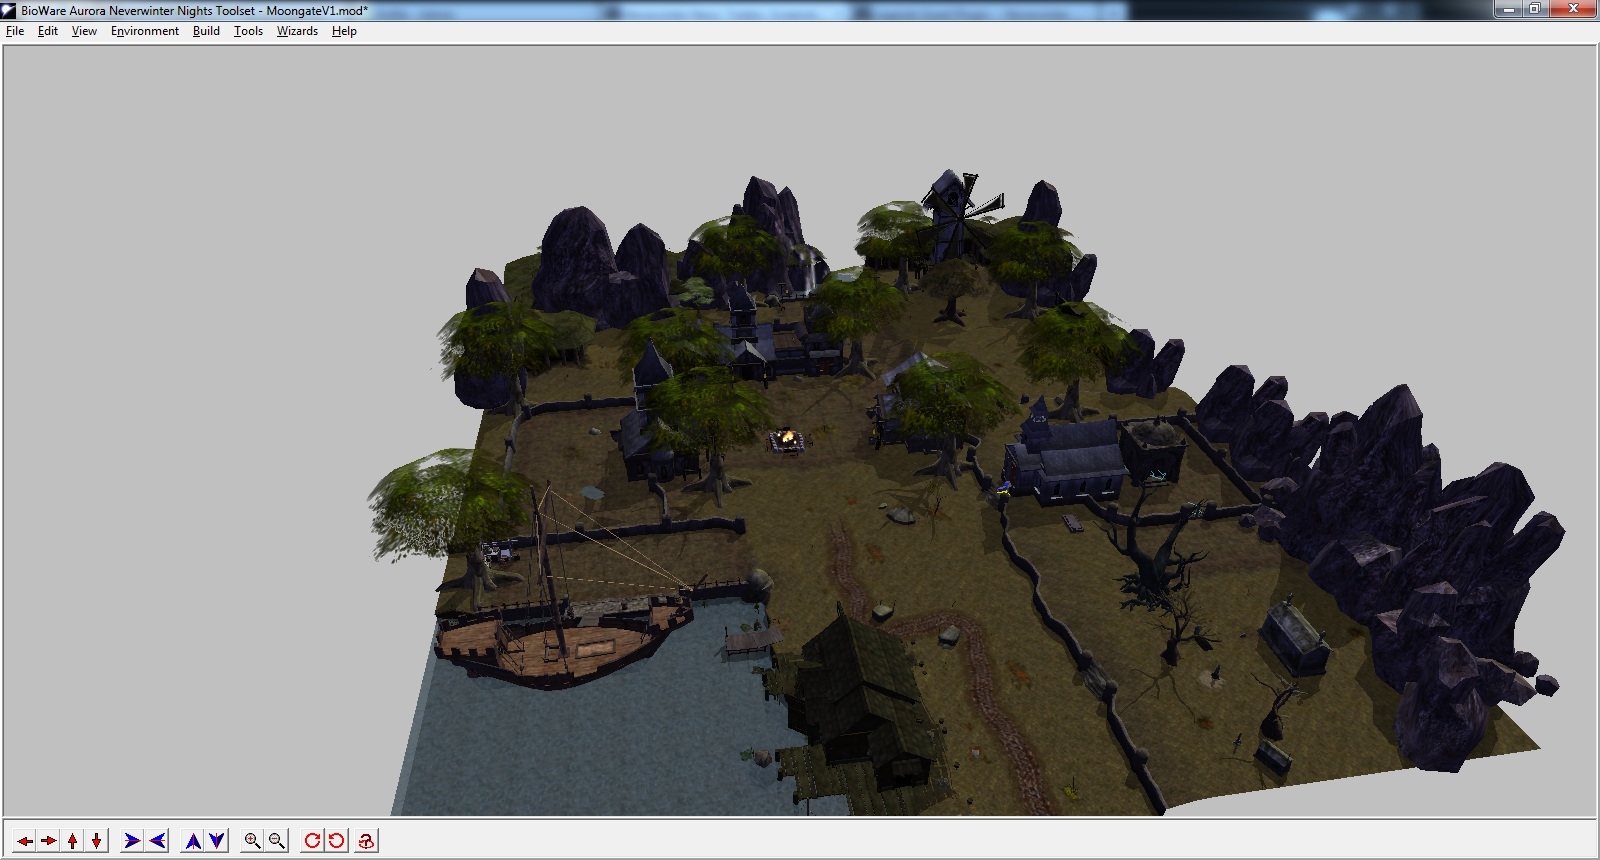The width and height of the screenshot is (1600, 860).
Task: Open the View menu
Action: (84, 31)
